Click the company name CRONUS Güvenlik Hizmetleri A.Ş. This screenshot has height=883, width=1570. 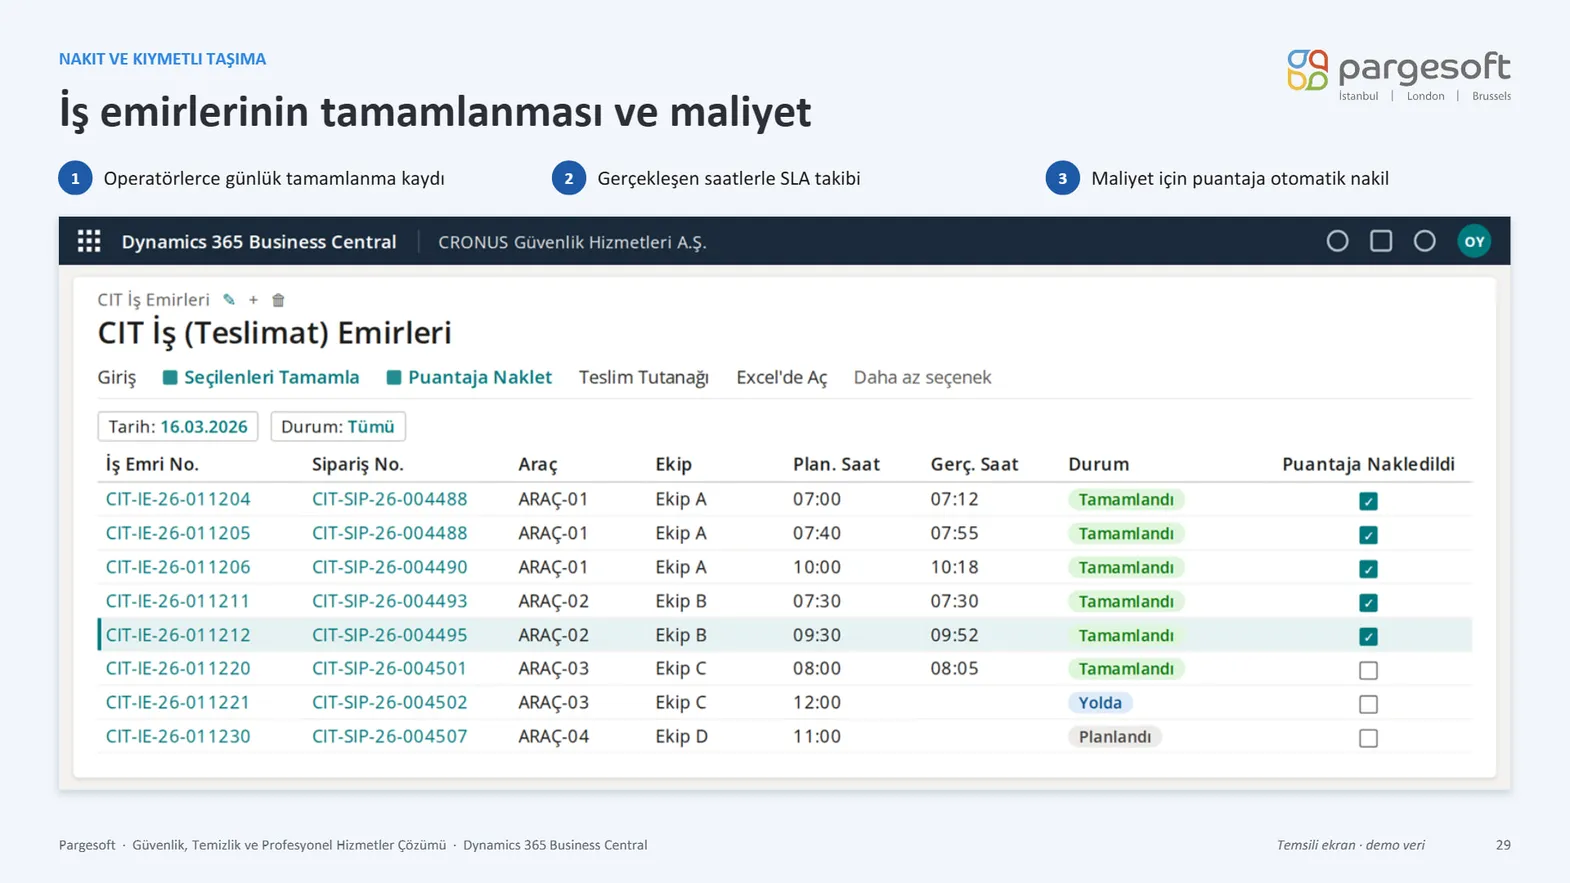coord(572,242)
